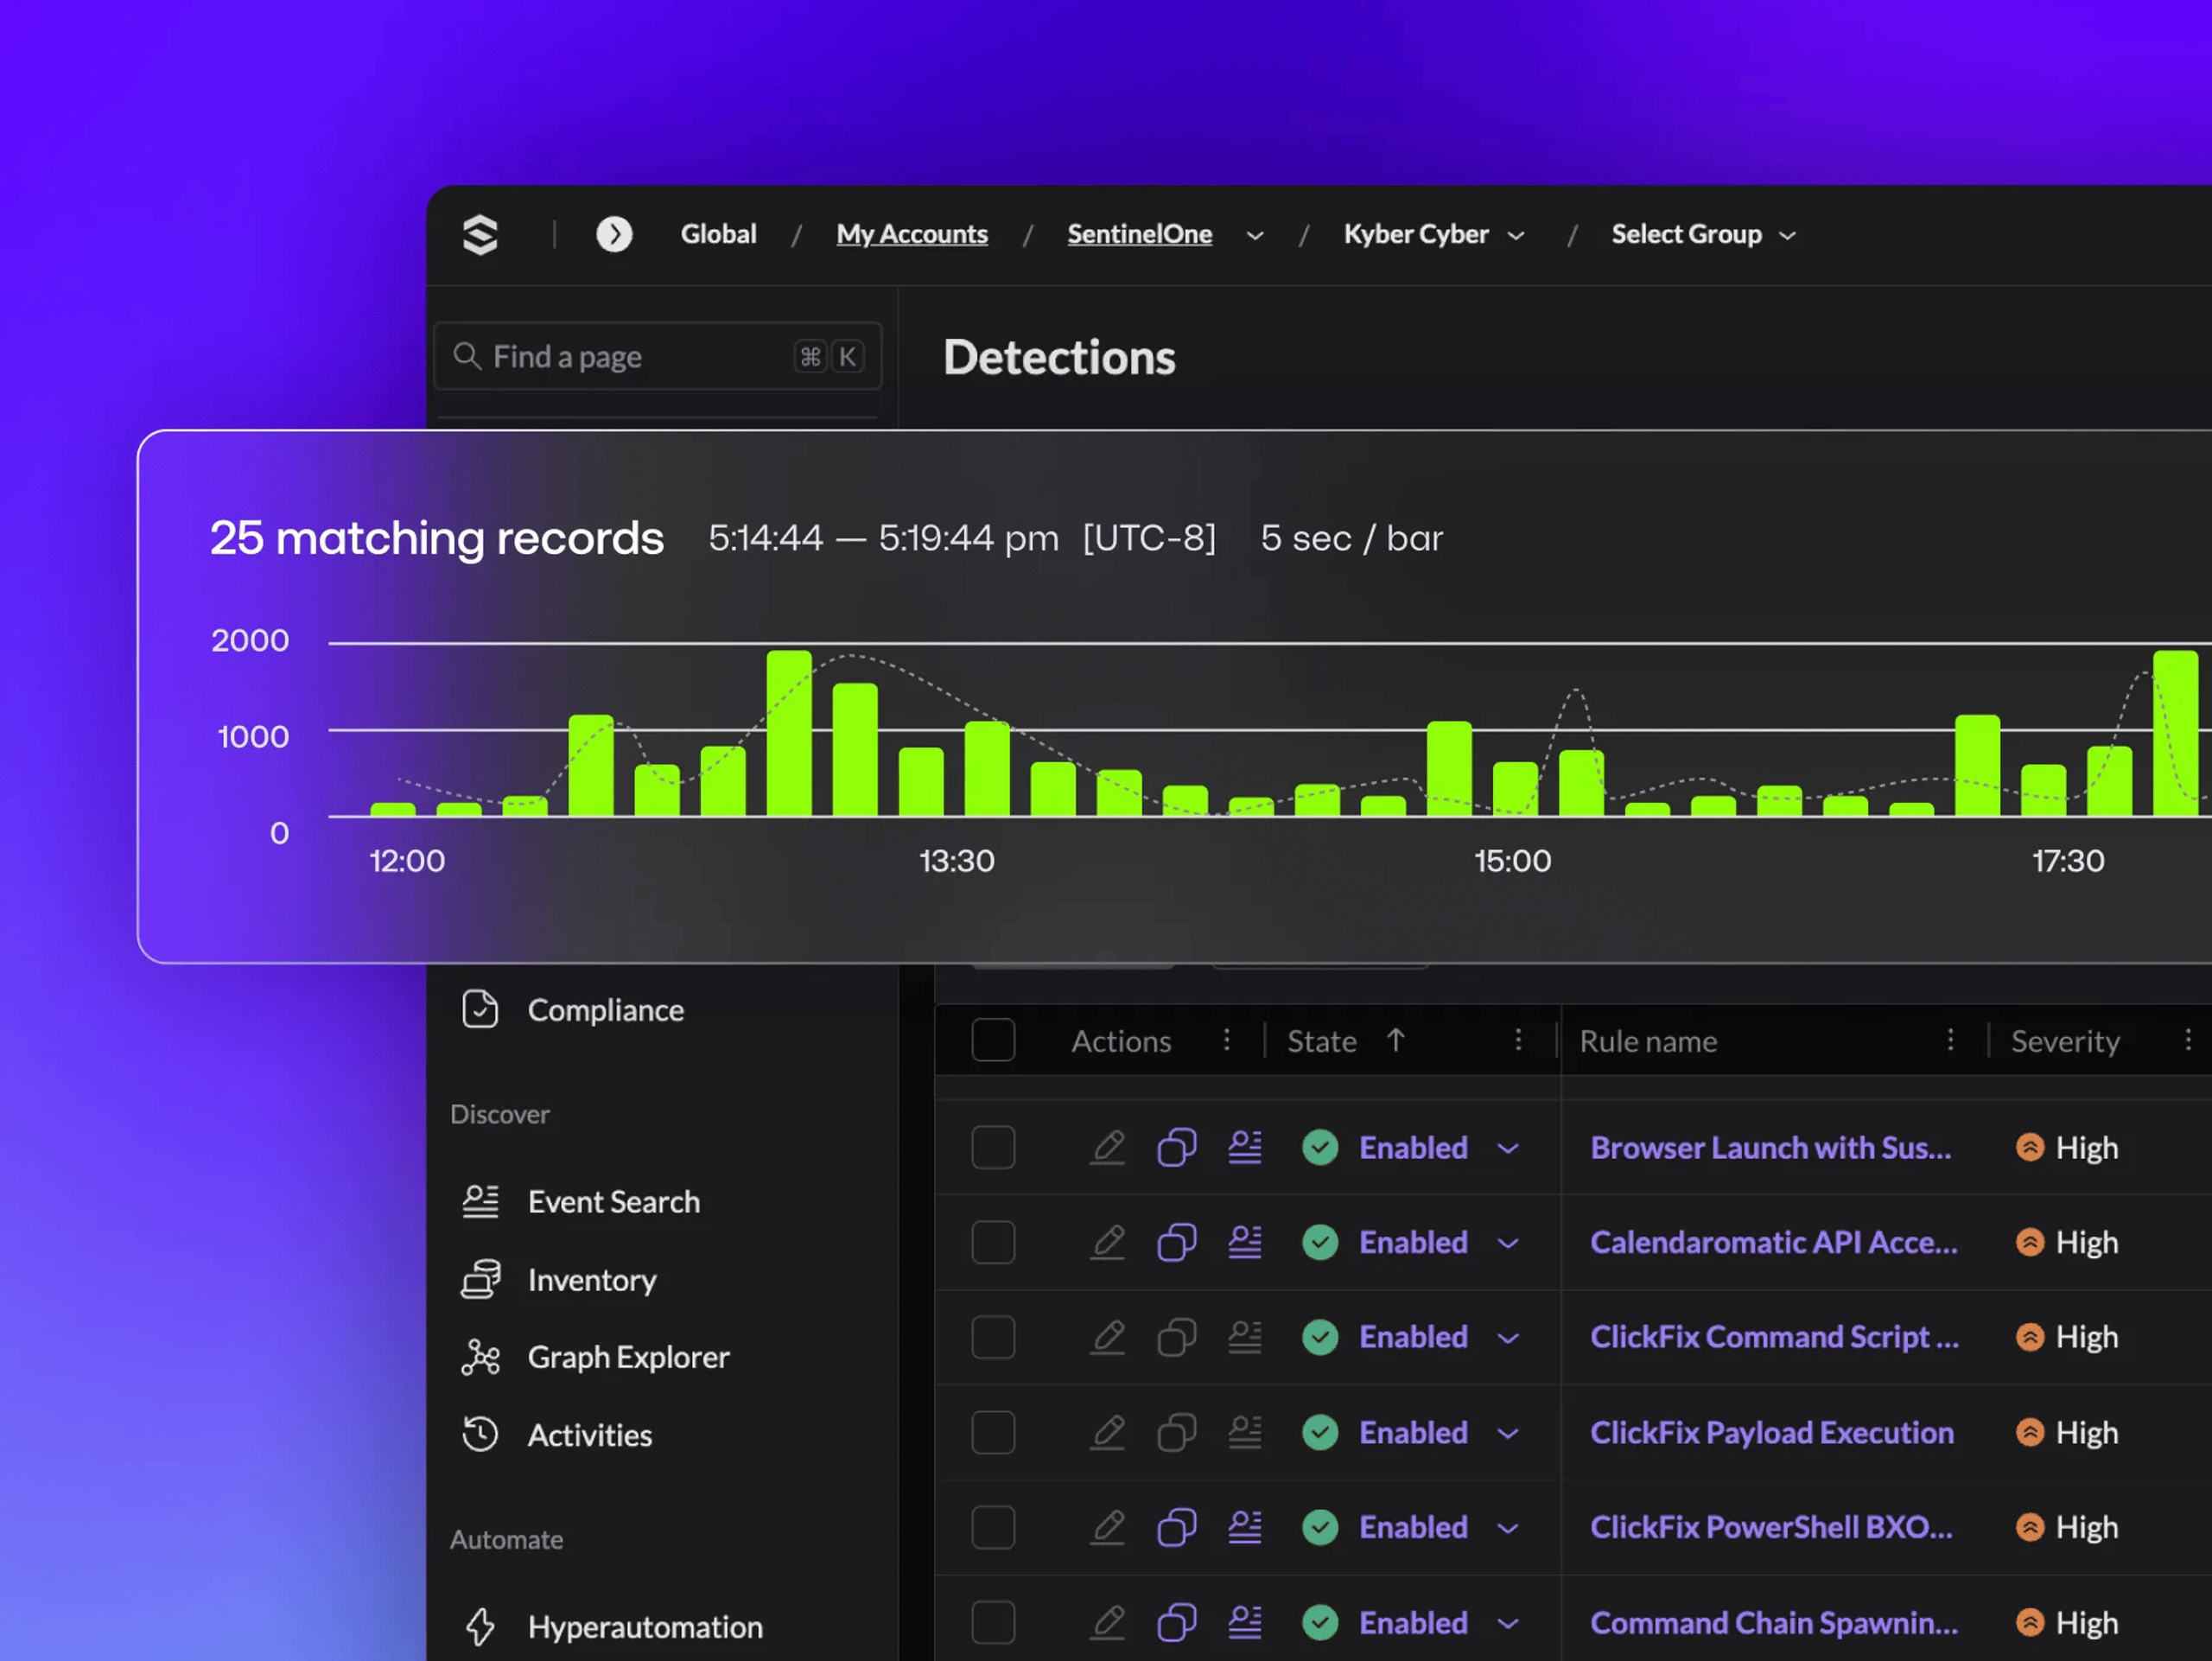The width and height of the screenshot is (2212, 1661).
Task: Open Activities in sidebar
Action: (x=589, y=1435)
